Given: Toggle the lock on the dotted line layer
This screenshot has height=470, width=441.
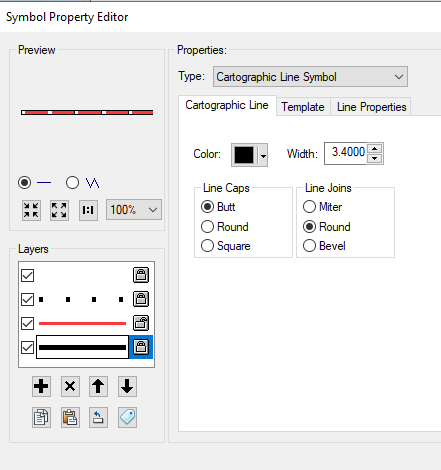Looking at the screenshot, I should (141, 299).
